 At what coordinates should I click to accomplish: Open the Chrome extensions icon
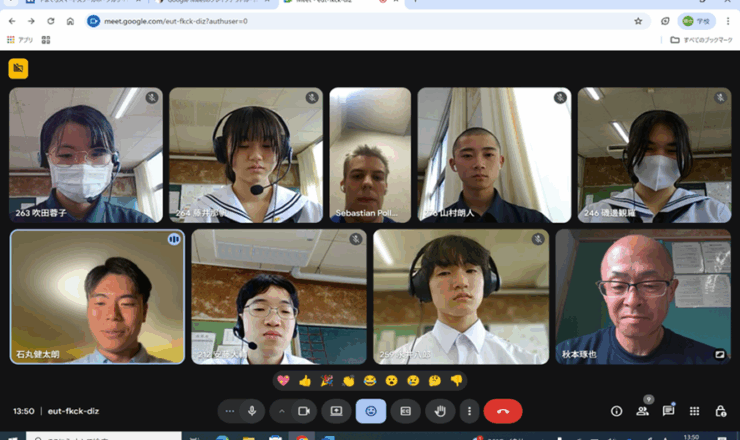(665, 21)
